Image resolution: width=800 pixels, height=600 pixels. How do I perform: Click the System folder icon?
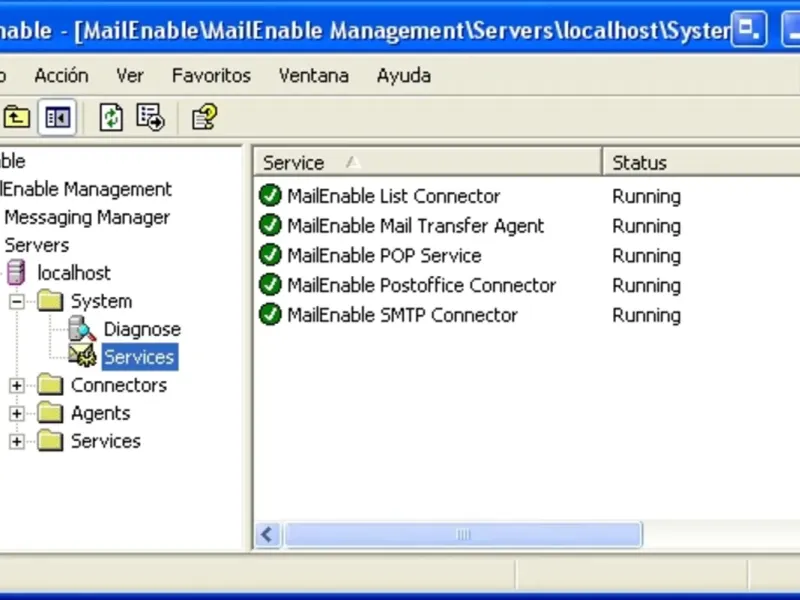click(50, 301)
